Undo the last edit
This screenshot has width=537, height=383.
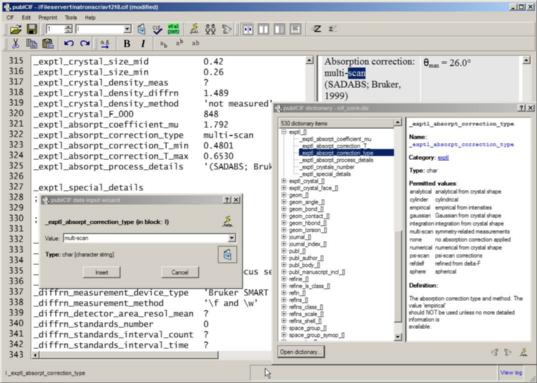[x=69, y=44]
